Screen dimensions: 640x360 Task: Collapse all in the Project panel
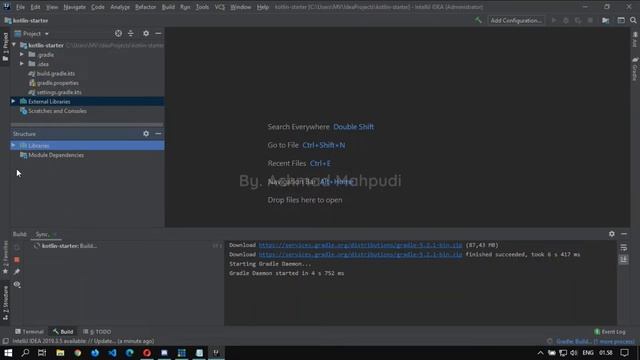(131, 33)
